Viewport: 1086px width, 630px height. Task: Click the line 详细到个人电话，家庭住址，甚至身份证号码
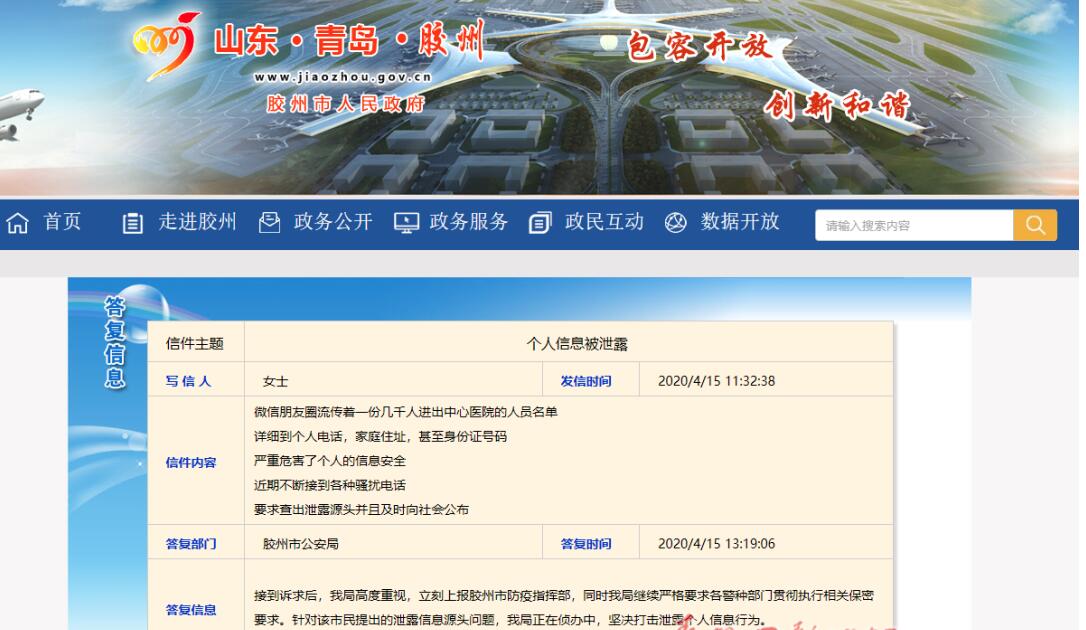380,436
